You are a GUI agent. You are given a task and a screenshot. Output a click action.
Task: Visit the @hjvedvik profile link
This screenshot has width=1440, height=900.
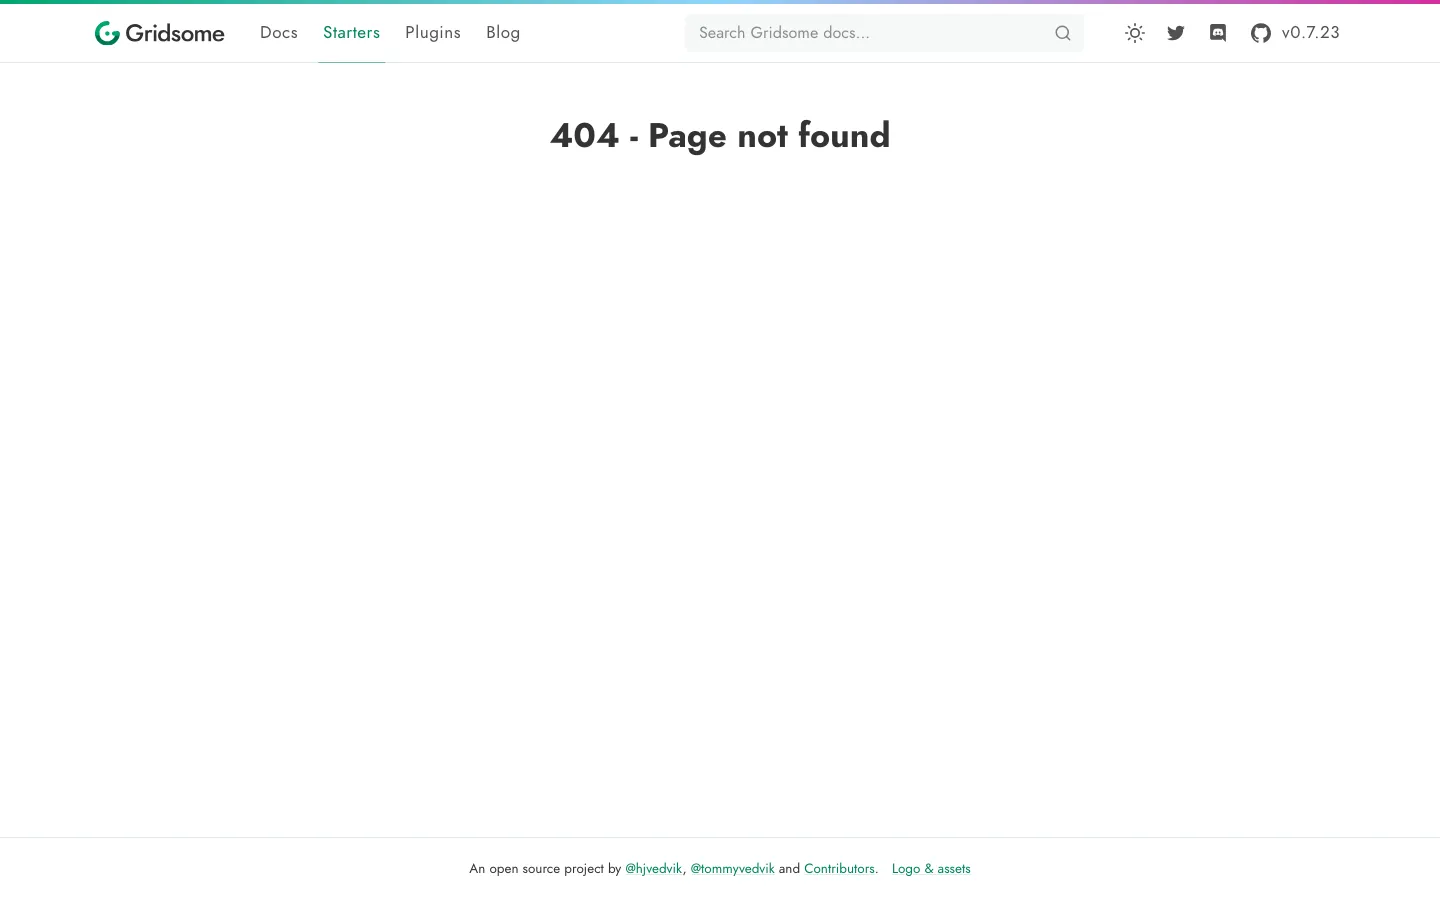click(654, 869)
